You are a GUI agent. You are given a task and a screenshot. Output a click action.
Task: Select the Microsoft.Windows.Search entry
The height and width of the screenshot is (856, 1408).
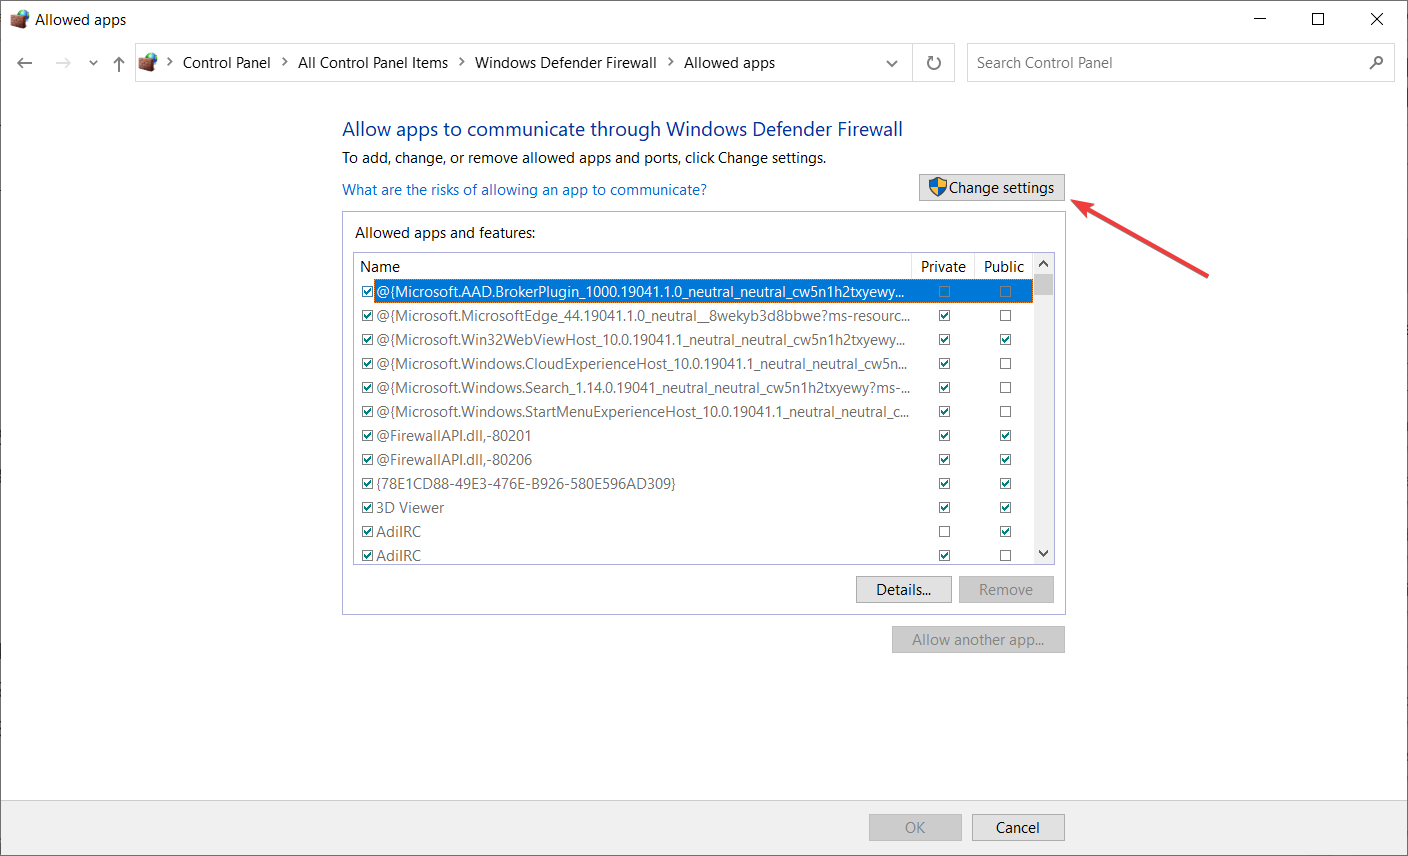pos(643,388)
